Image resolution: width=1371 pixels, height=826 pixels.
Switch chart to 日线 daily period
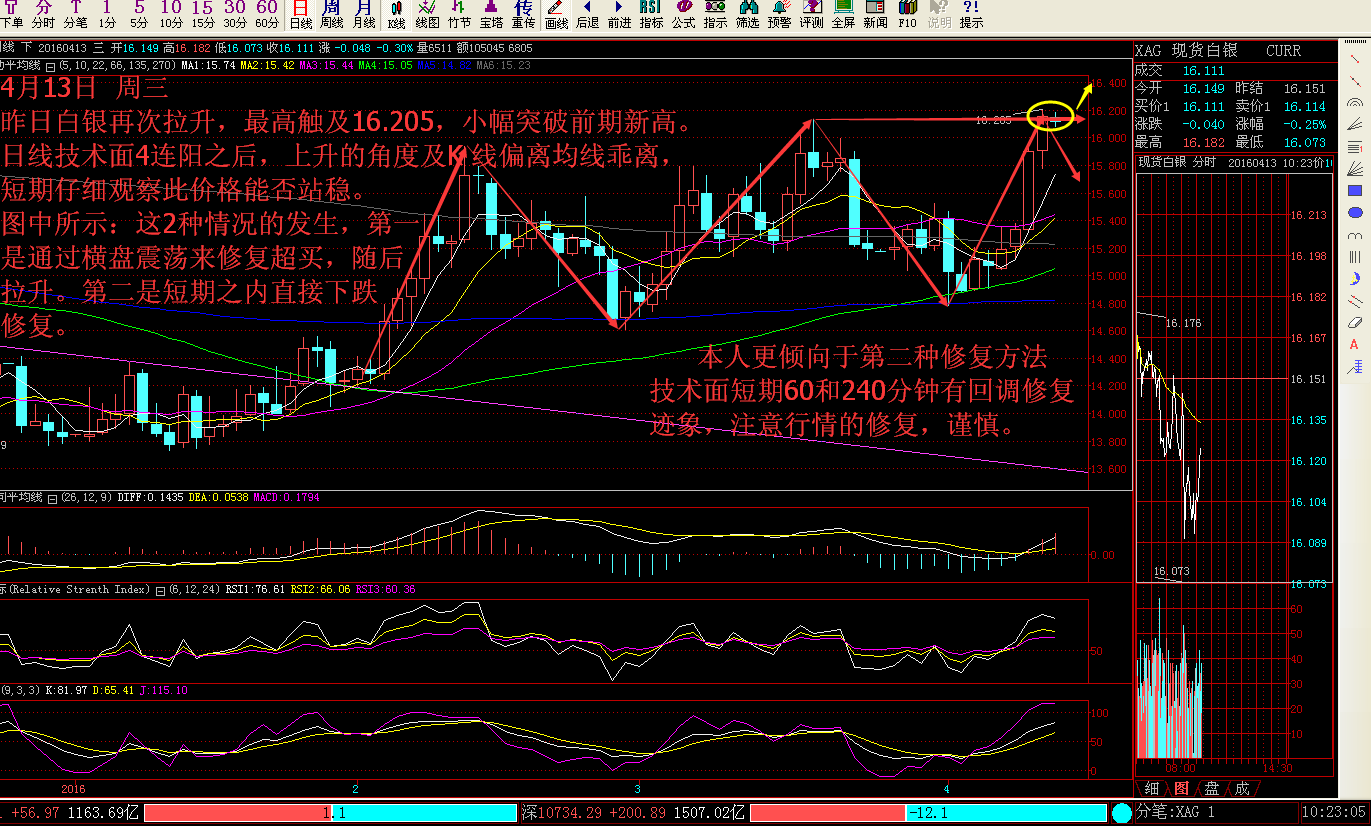pos(300,14)
